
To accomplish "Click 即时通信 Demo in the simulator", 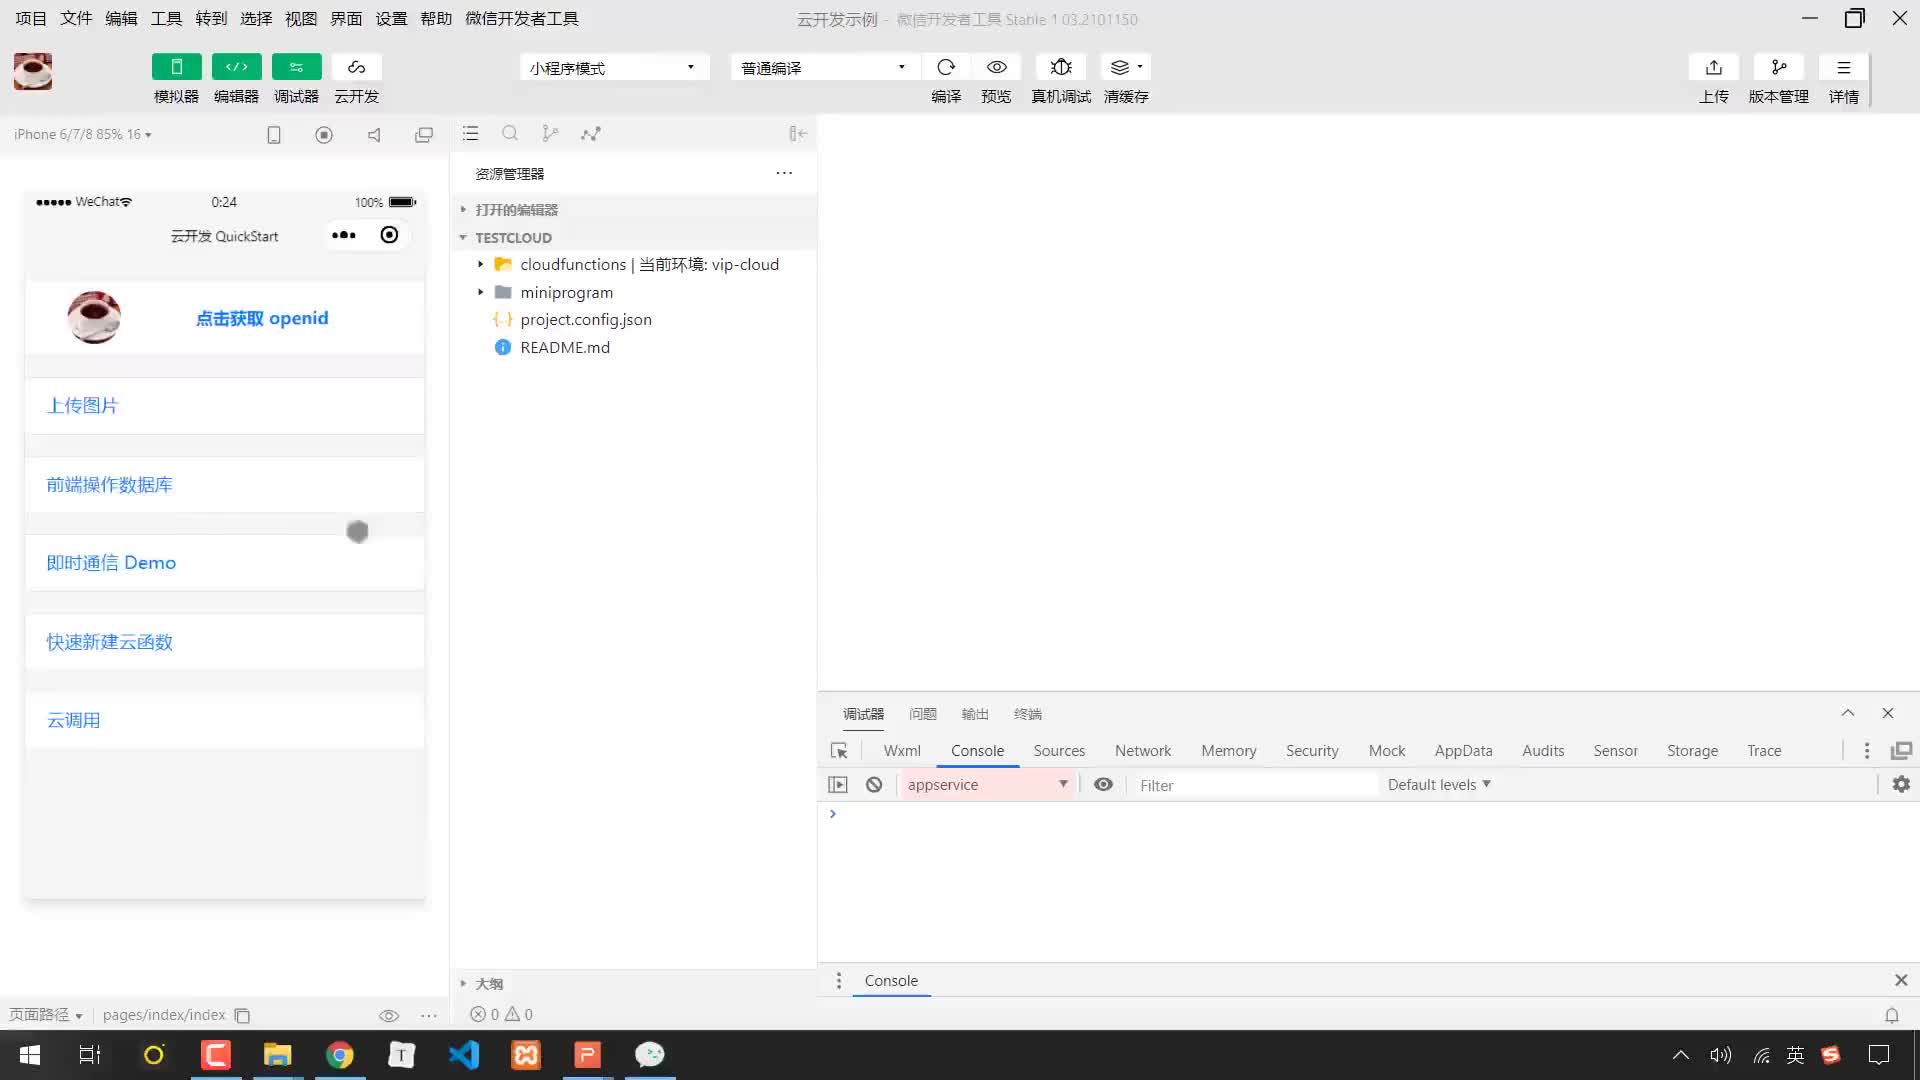I will pos(225,562).
